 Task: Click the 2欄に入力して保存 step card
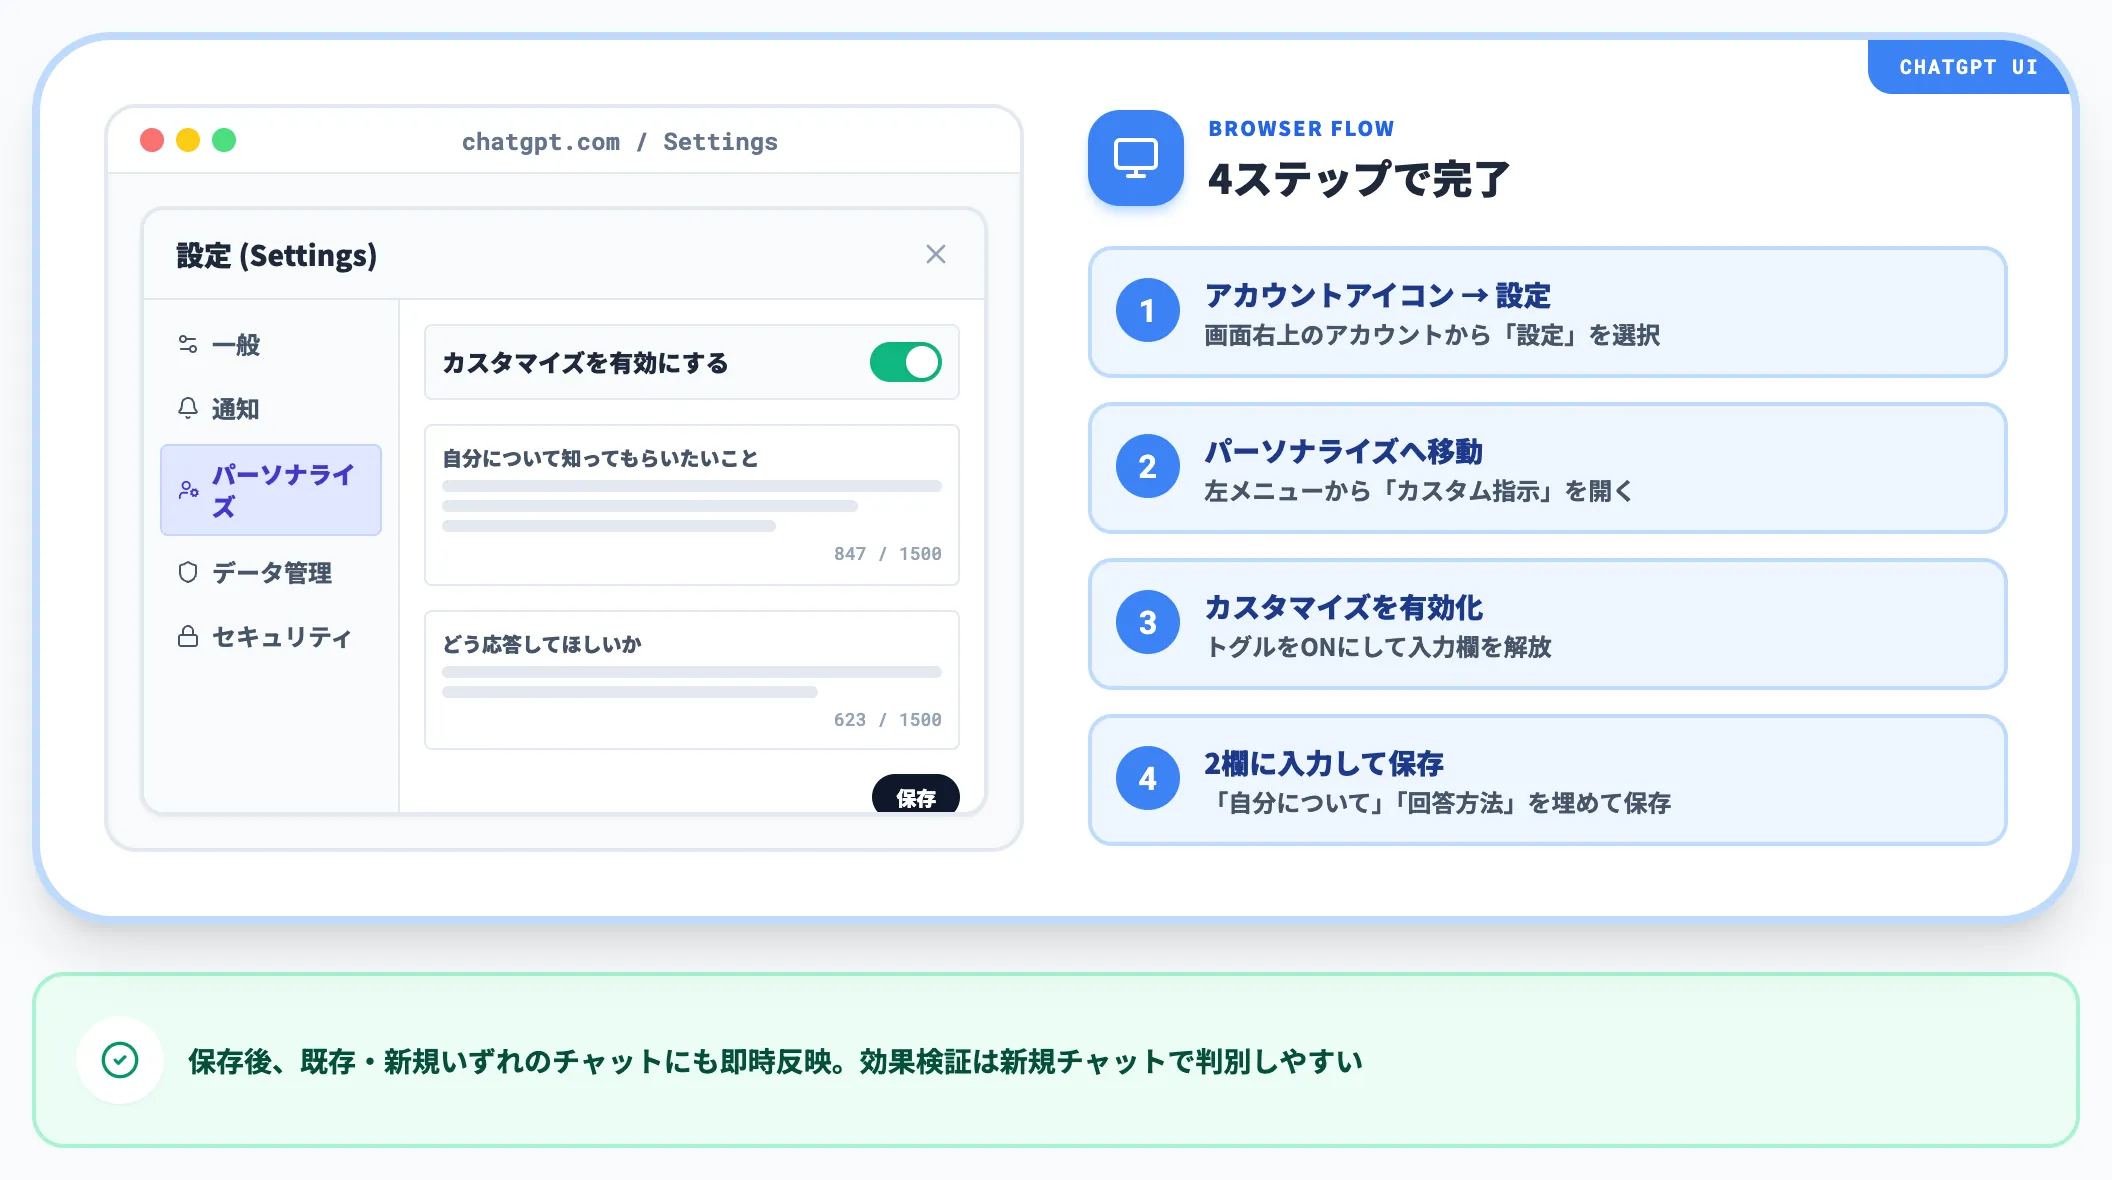coord(1547,780)
